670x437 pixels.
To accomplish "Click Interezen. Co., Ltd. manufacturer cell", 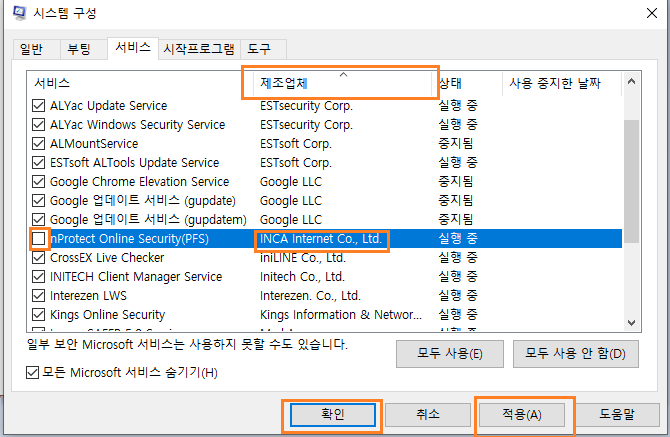I will click(x=311, y=296).
